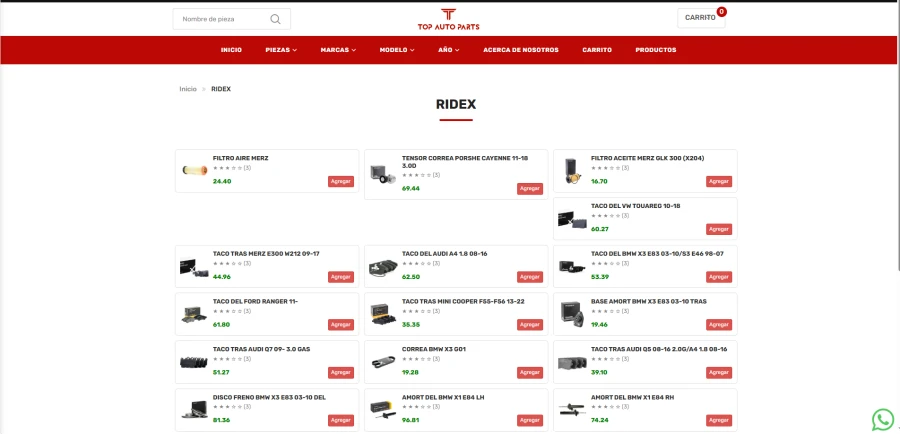Open PRODUCTOS menu item
This screenshot has height=434, width=900.
click(x=655, y=50)
